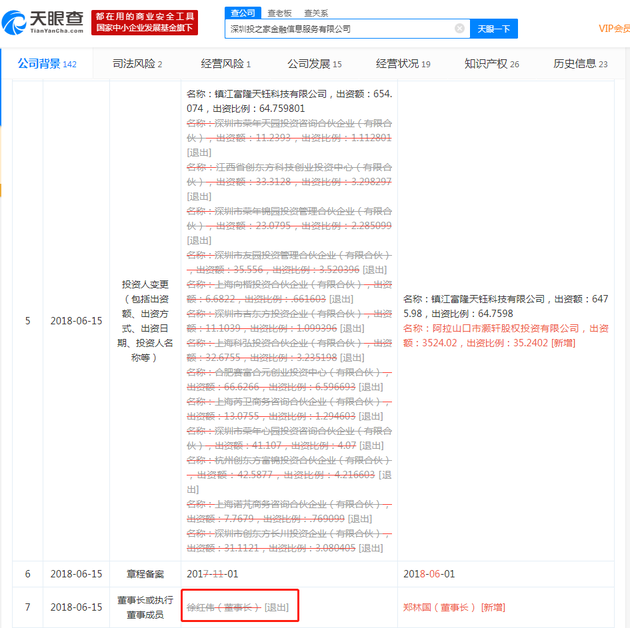Open the 公司背景 142 tab
The height and width of the screenshot is (628, 630).
pyautogui.click(x=47, y=63)
